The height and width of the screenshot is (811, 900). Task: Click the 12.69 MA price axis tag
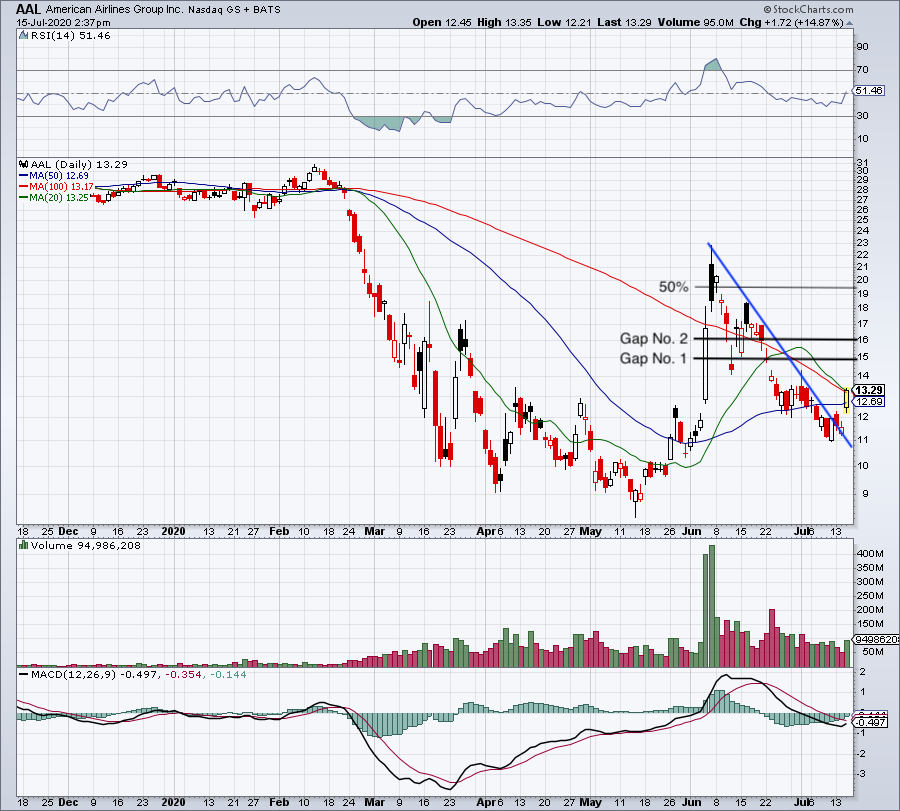tap(870, 402)
